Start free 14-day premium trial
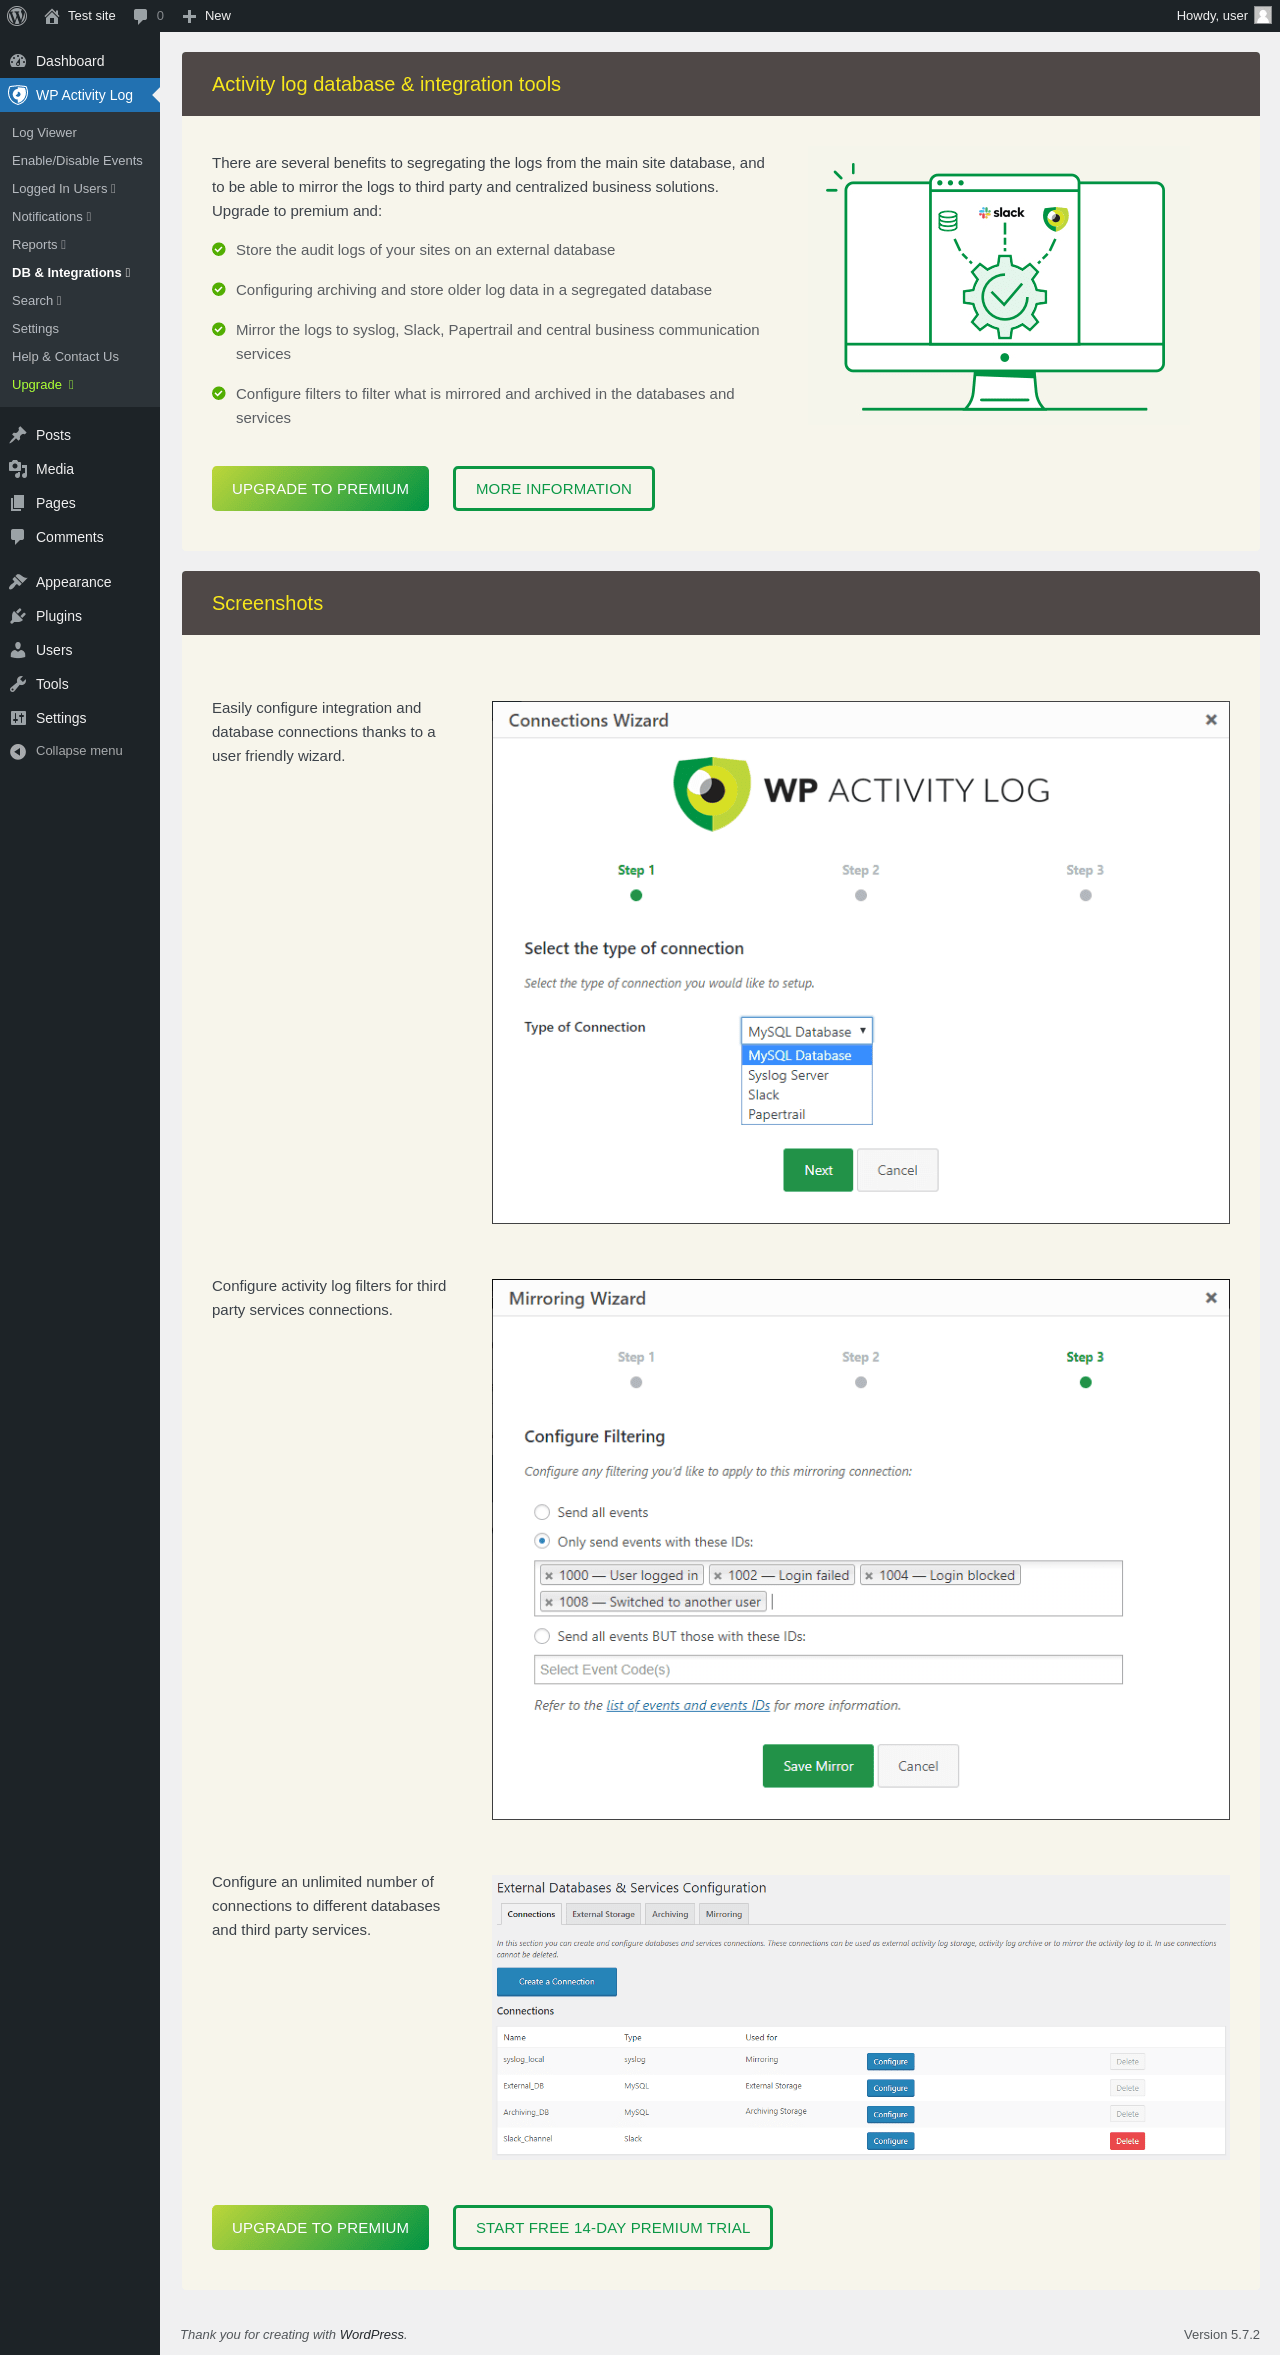 [x=613, y=2228]
